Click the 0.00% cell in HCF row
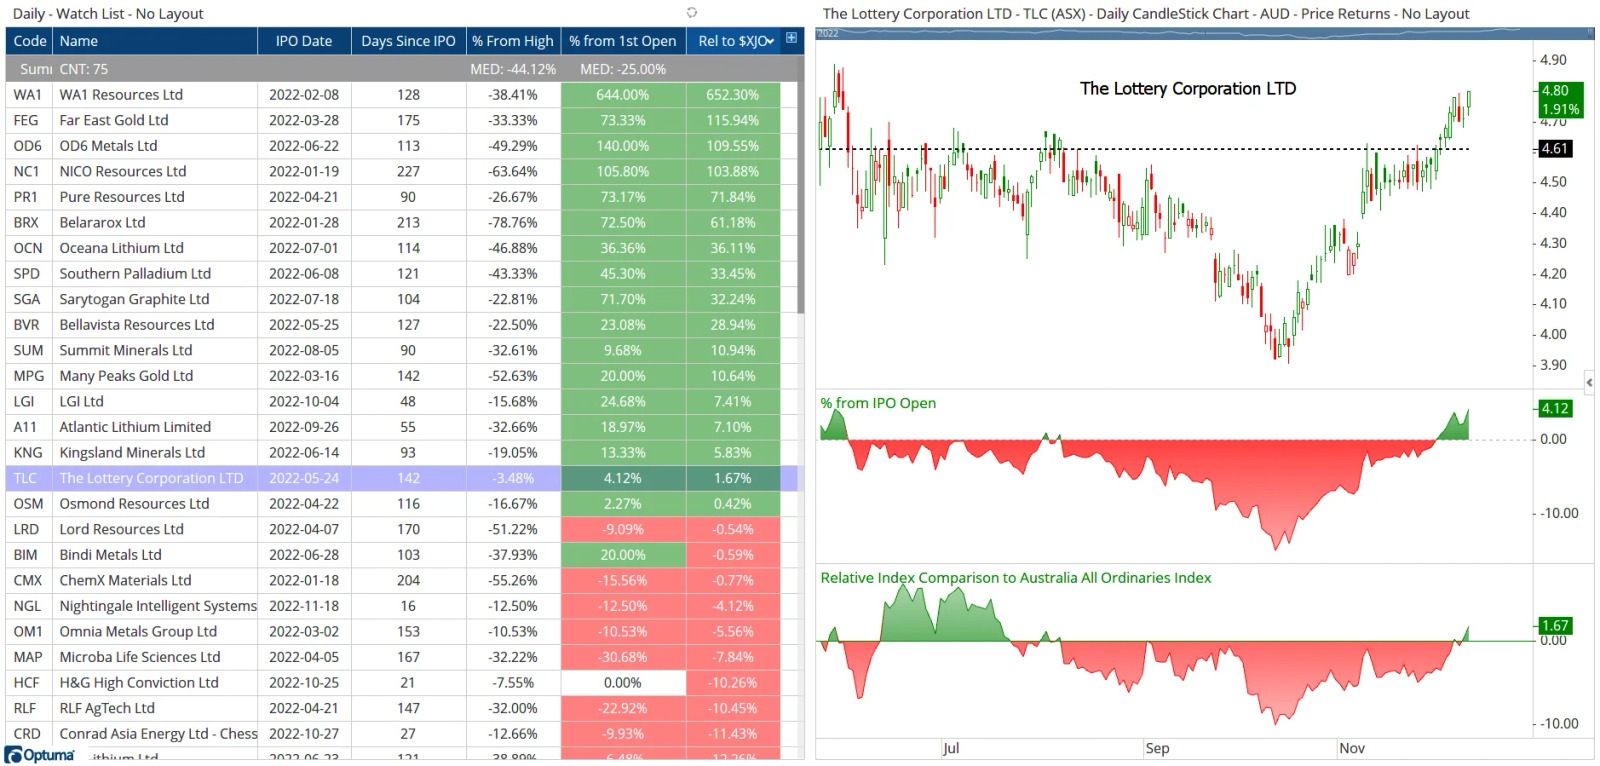 (x=623, y=683)
